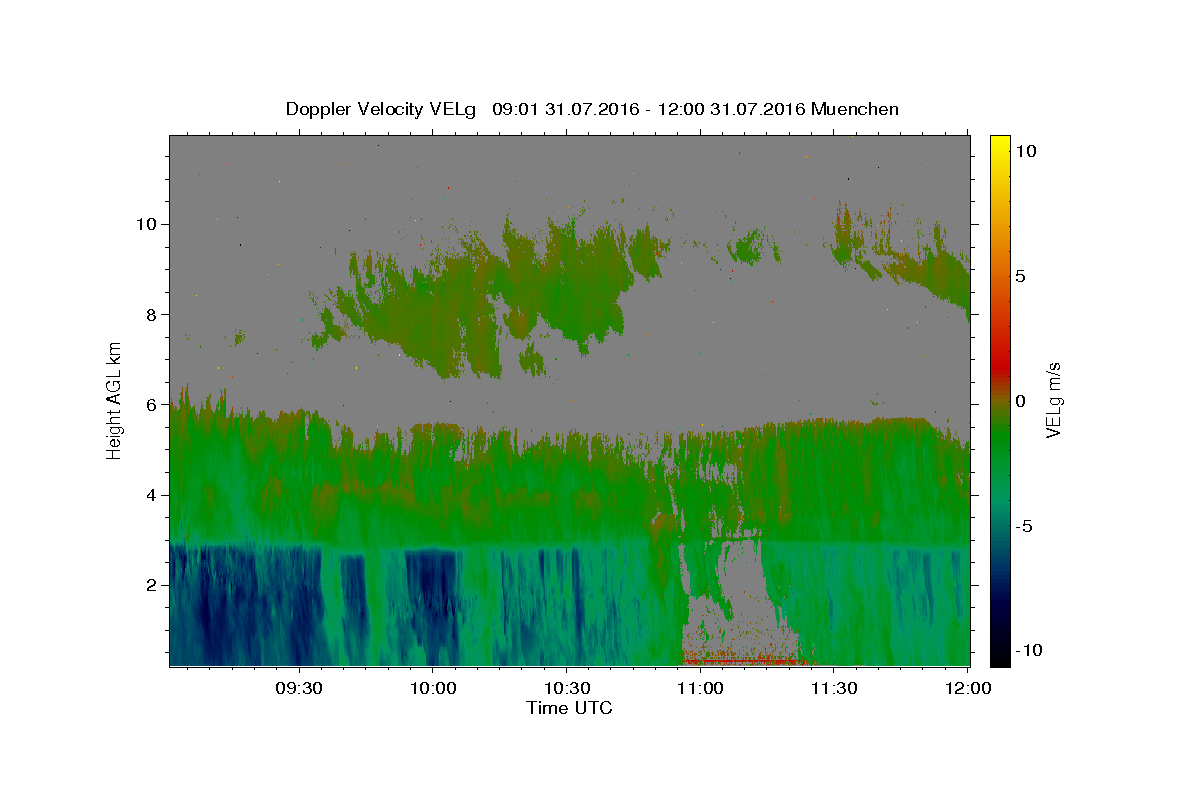Click the 10:00 time axis label
The width and height of the screenshot is (1200, 800).
pyautogui.click(x=432, y=688)
